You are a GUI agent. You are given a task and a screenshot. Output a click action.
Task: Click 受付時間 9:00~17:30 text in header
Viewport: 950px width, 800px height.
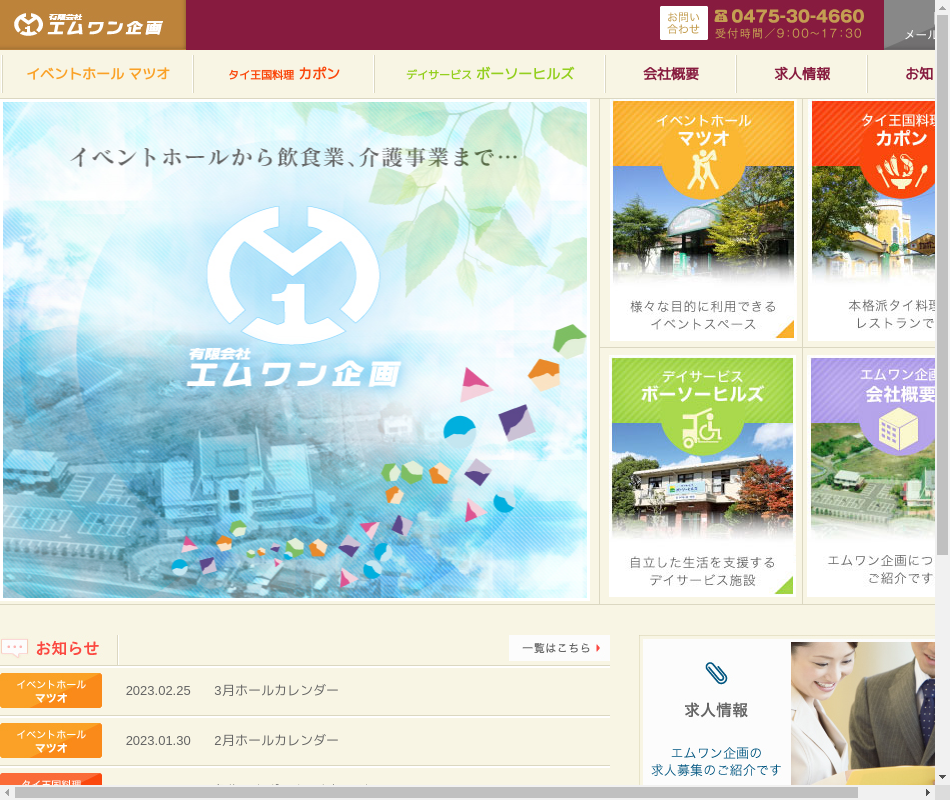[x=788, y=34]
